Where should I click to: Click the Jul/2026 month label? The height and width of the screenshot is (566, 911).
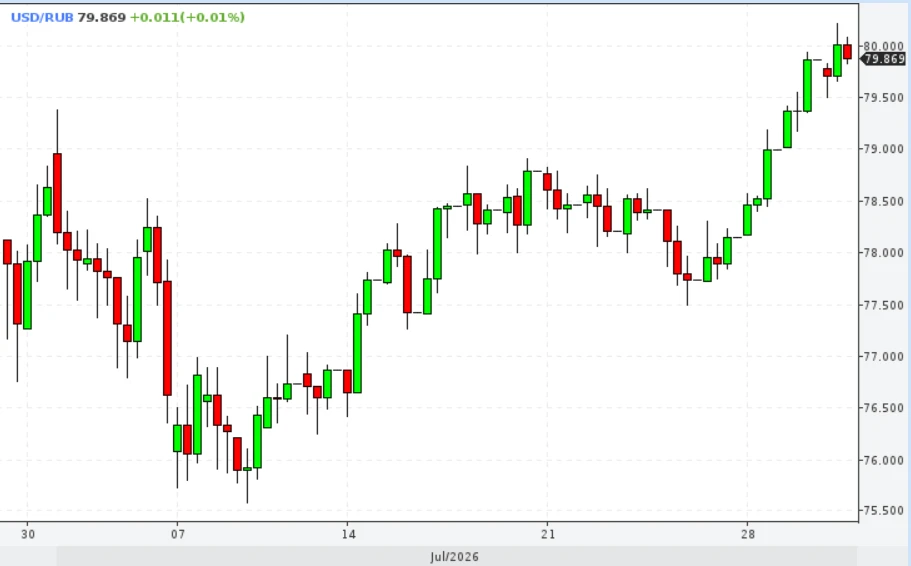tap(455, 557)
